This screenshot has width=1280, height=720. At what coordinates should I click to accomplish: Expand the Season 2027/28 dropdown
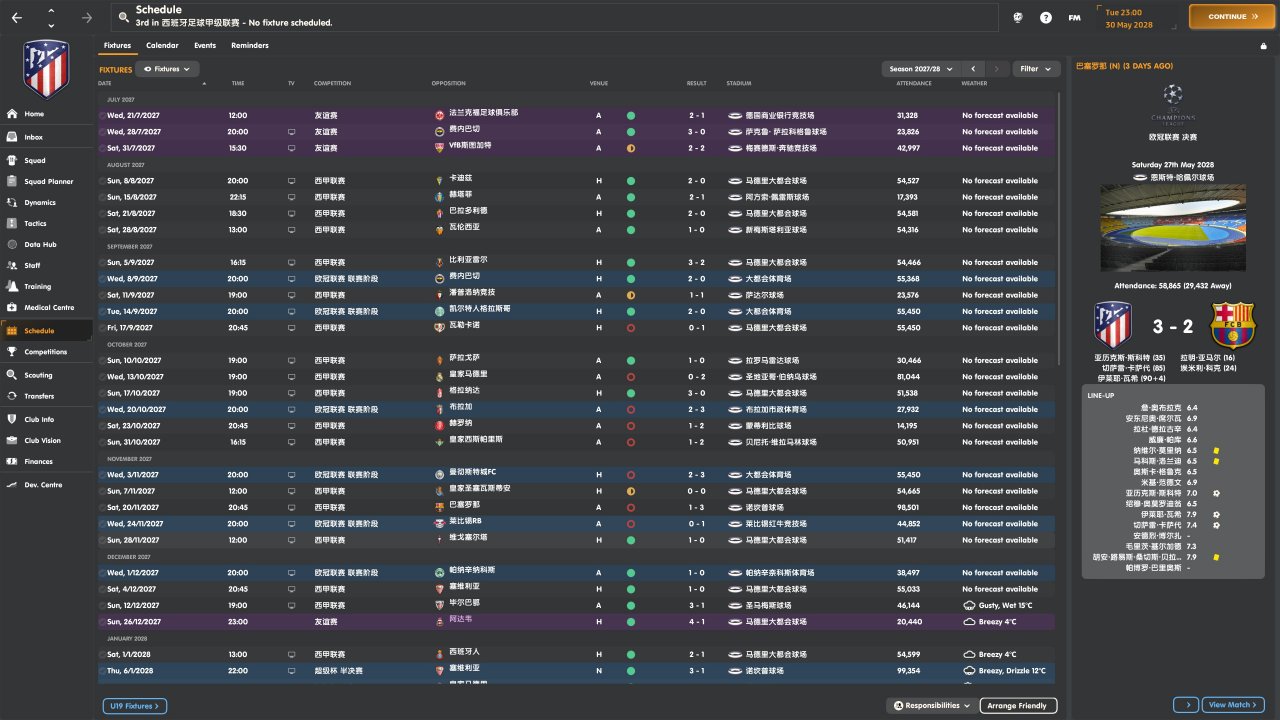(921, 69)
